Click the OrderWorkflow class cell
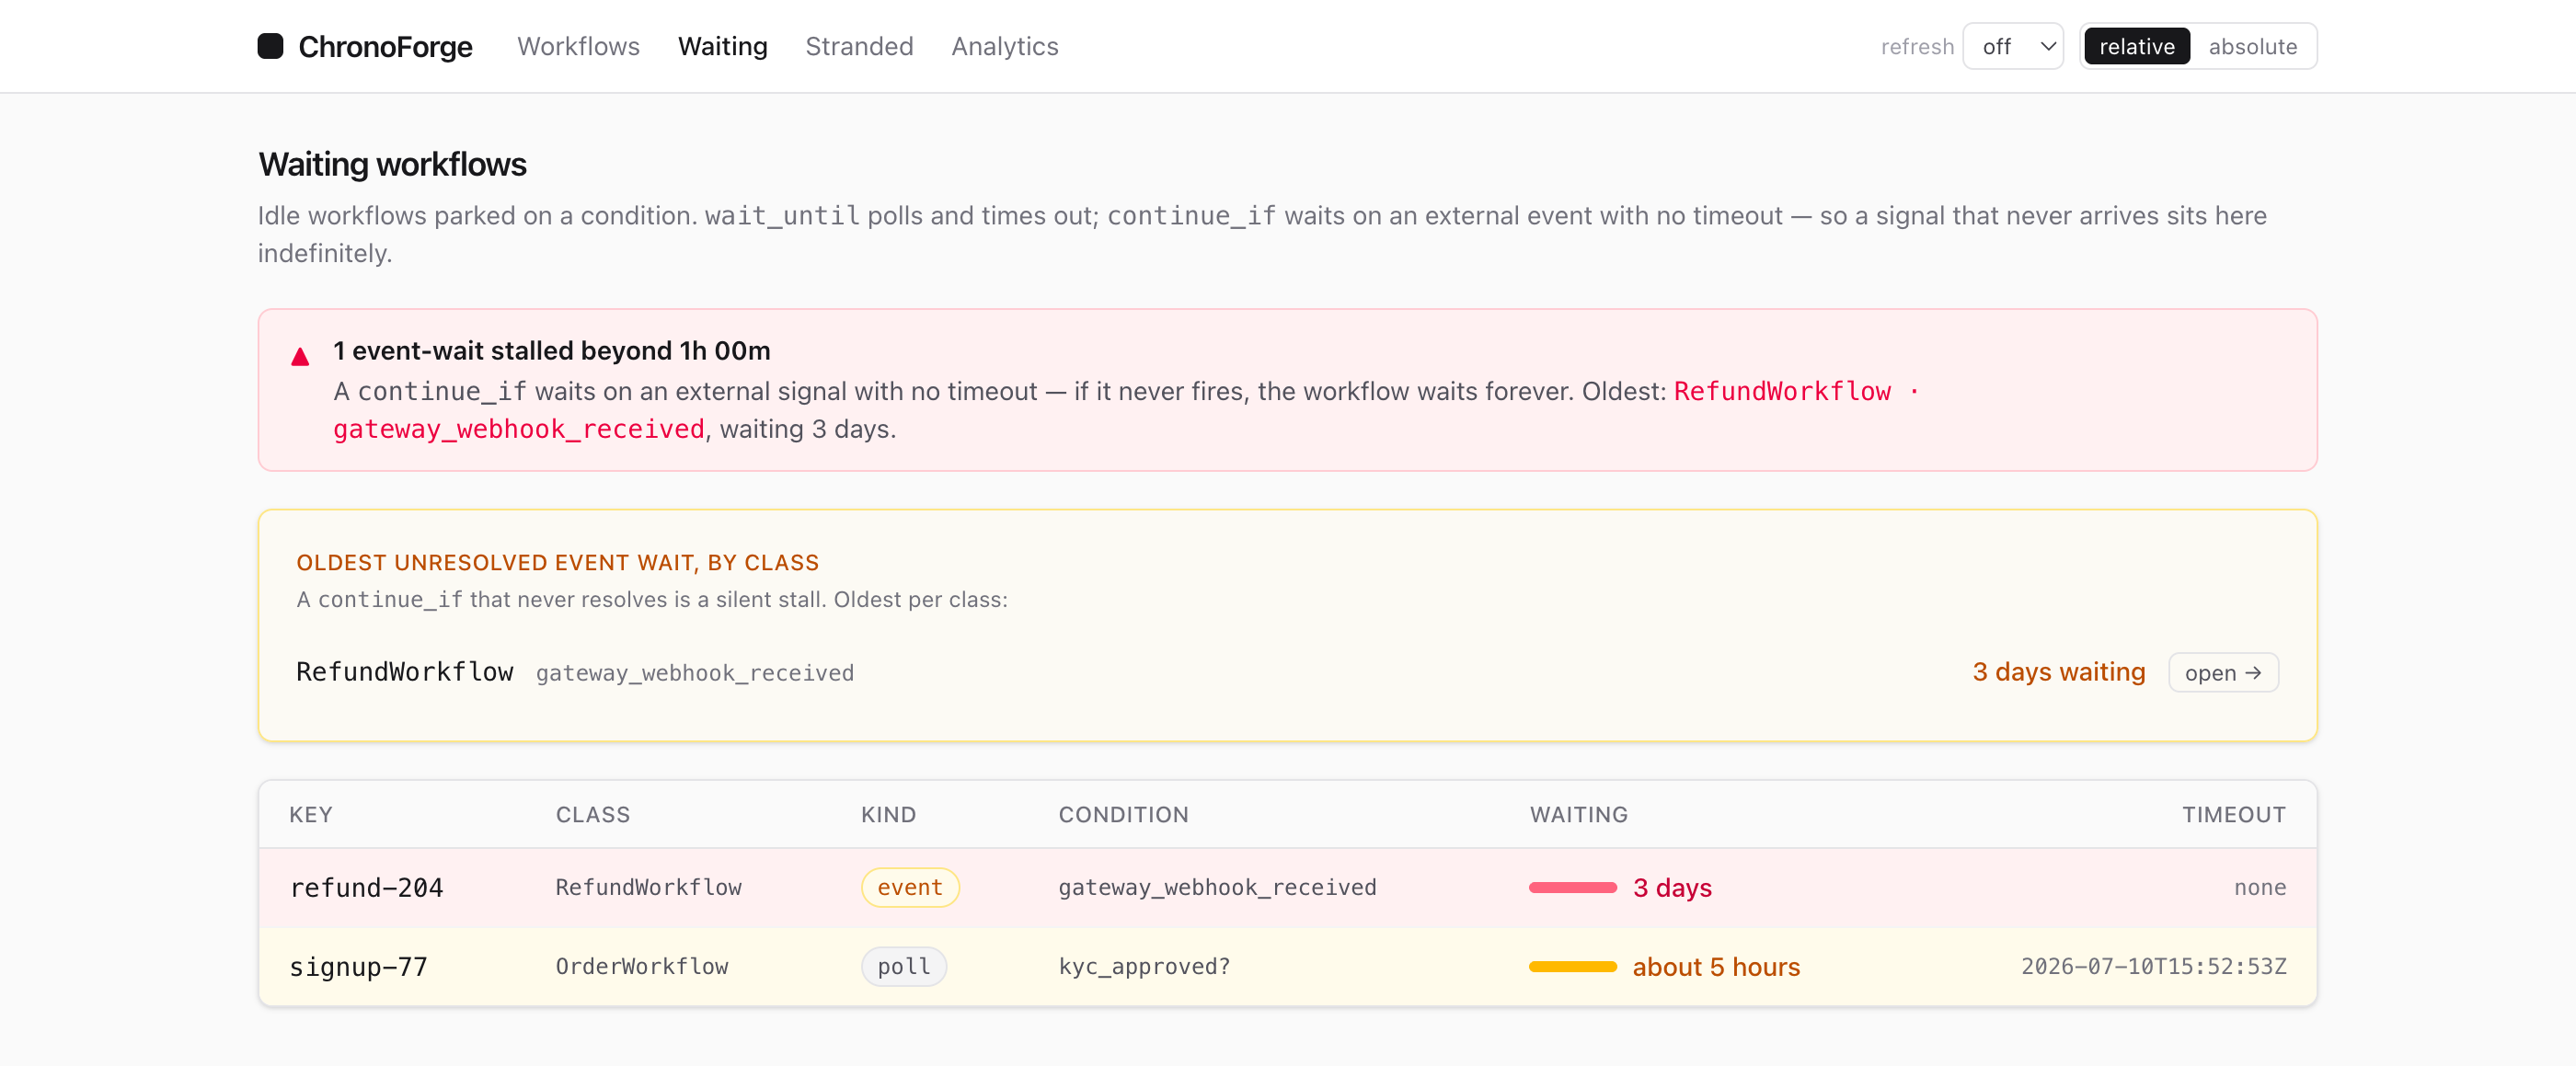Screen dimensions: 2576x1066 tap(641, 966)
